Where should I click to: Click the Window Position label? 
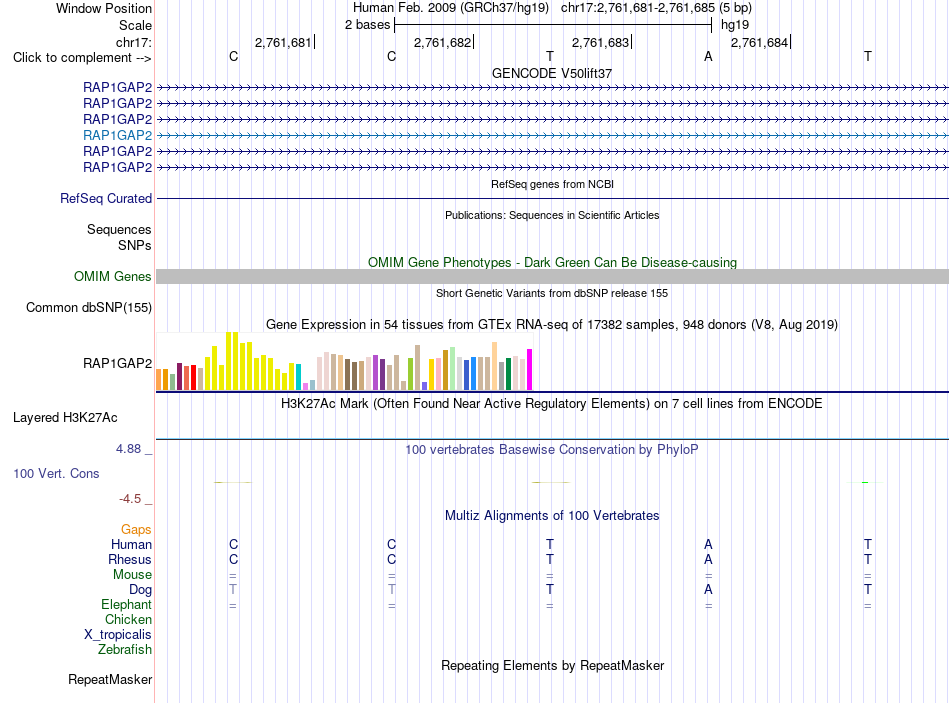click(104, 8)
